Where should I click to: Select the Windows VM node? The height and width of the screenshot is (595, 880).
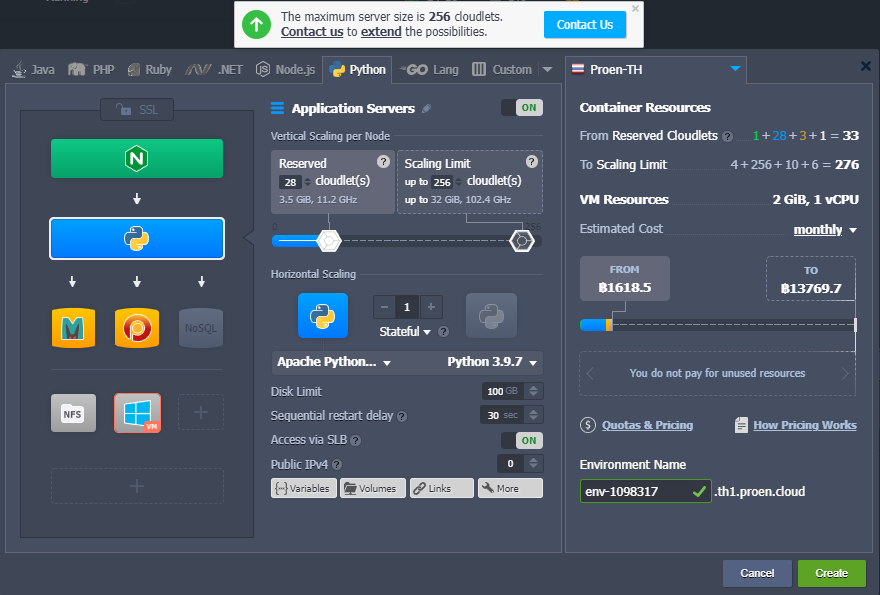coord(138,413)
